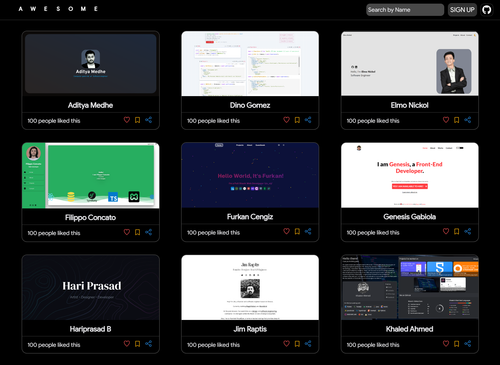Share Jim Raptis's portfolio
The height and width of the screenshot is (365, 500).
pos(308,343)
